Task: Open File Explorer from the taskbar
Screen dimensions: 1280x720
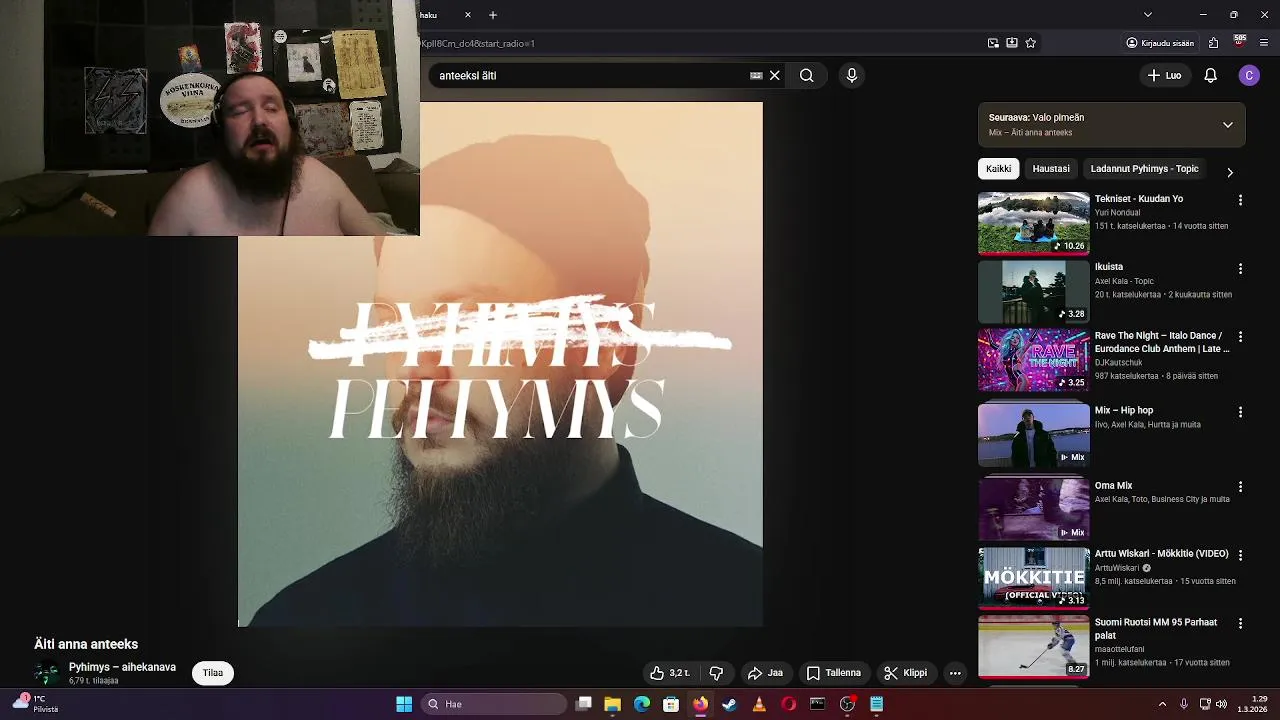Action: coord(613,704)
